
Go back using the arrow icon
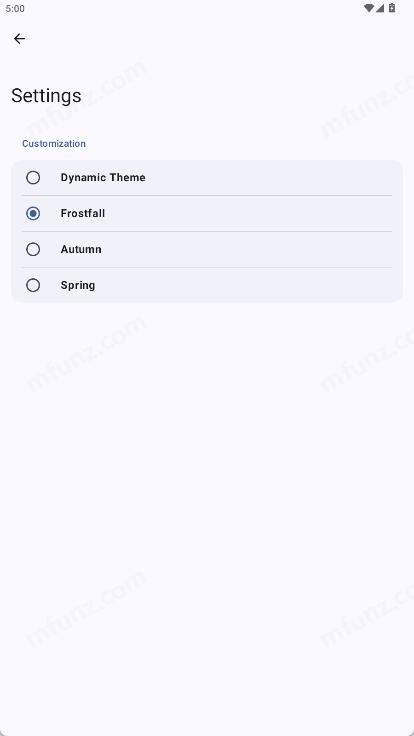coord(19,38)
